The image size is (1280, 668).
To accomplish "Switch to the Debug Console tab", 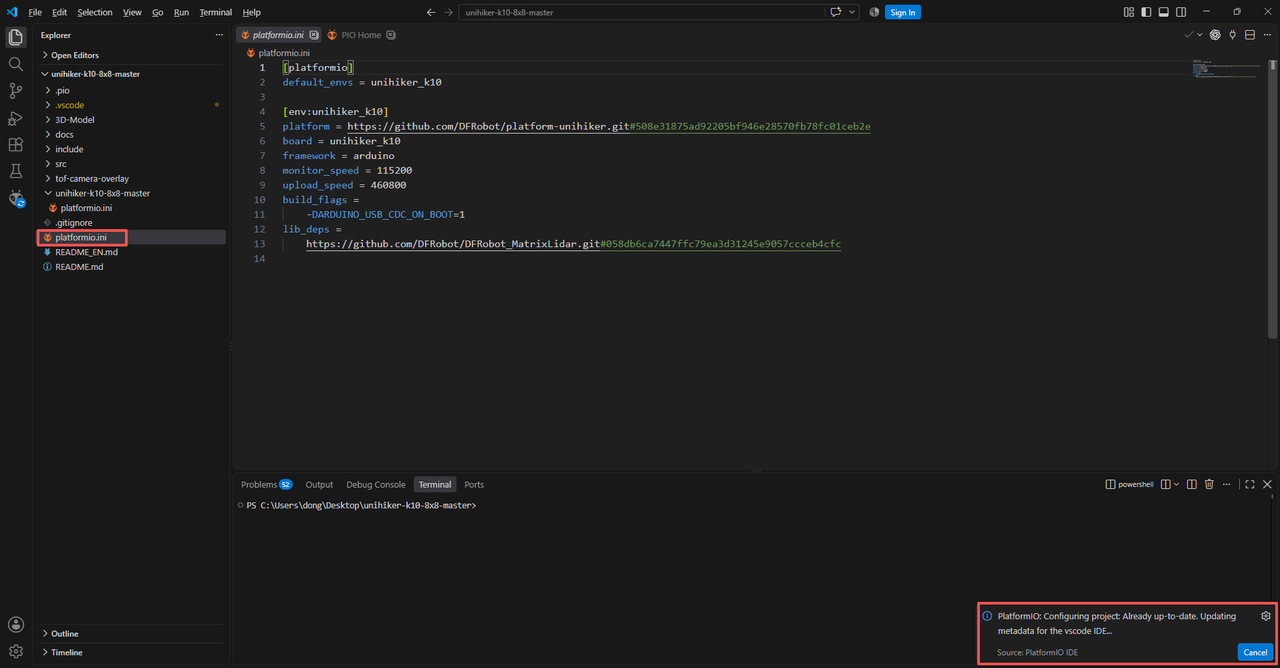I will point(376,484).
